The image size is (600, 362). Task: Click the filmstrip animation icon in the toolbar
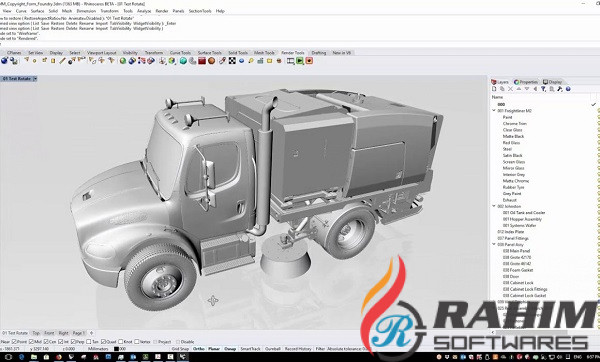pos(291,60)
